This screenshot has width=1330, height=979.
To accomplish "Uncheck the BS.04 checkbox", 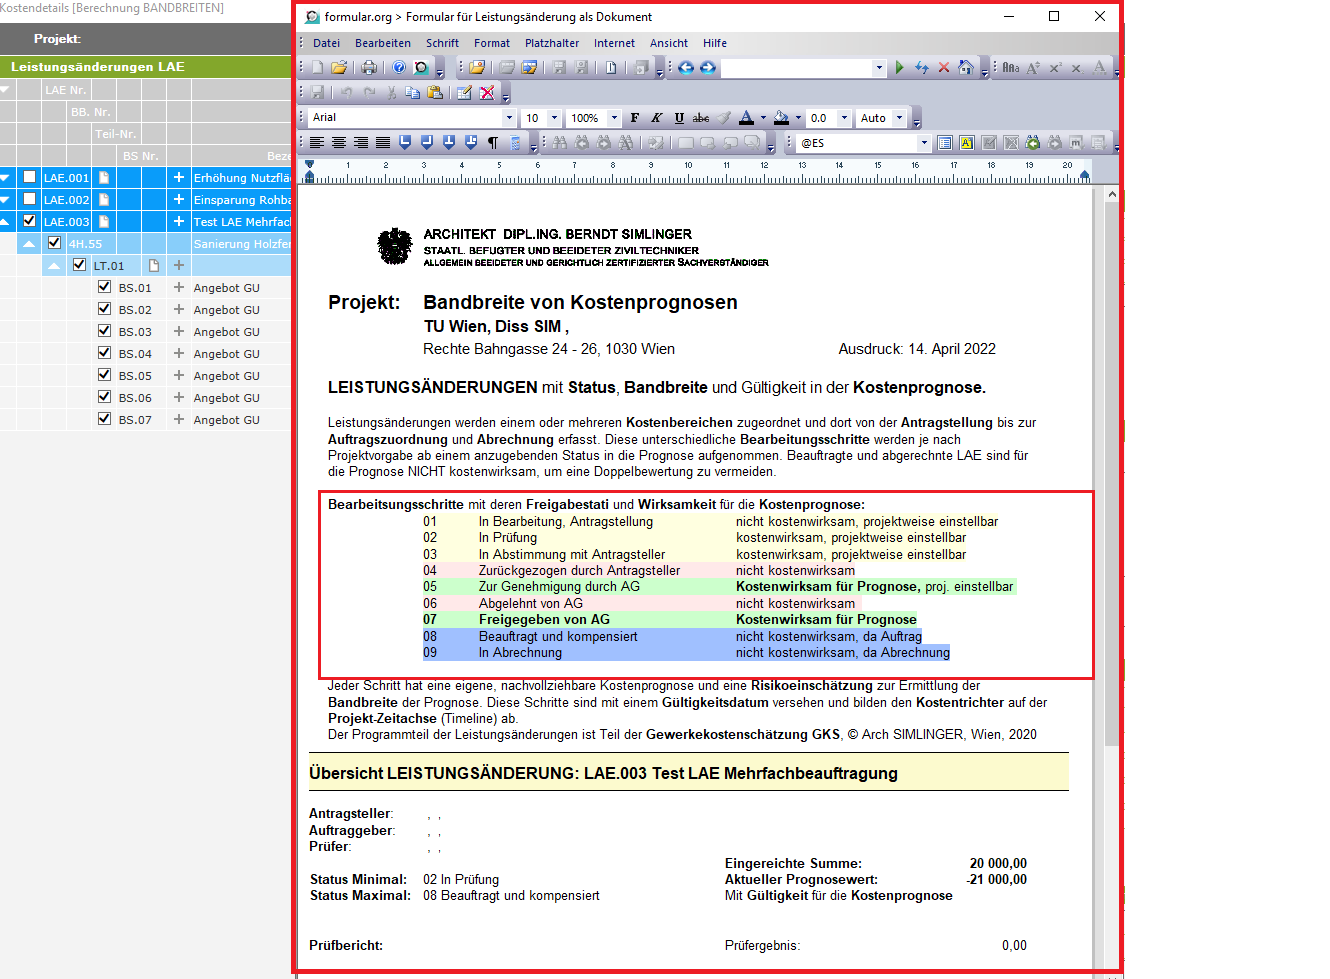I will pos(104,353).
